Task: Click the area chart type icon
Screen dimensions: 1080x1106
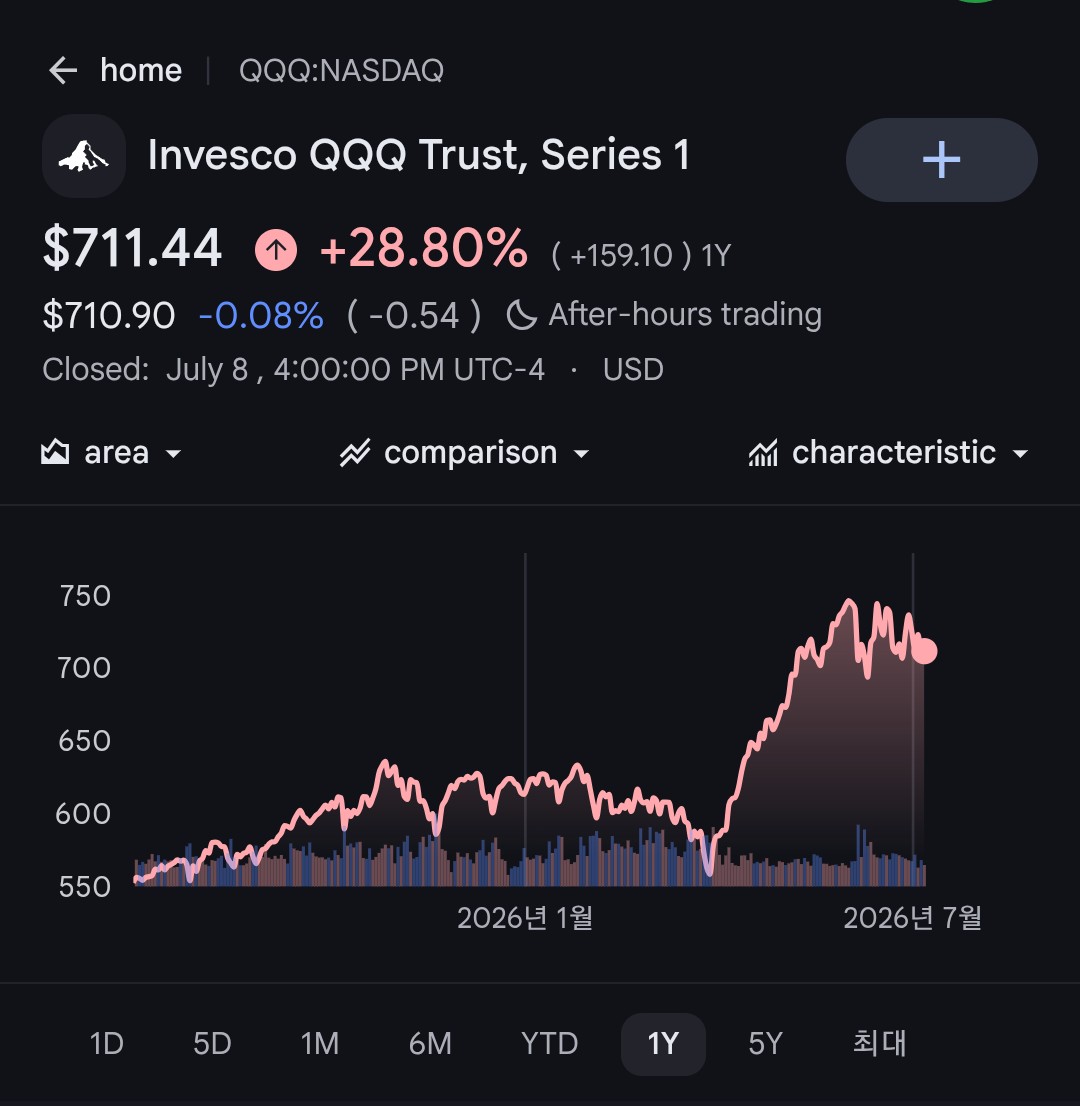Action: coord(55,452)
